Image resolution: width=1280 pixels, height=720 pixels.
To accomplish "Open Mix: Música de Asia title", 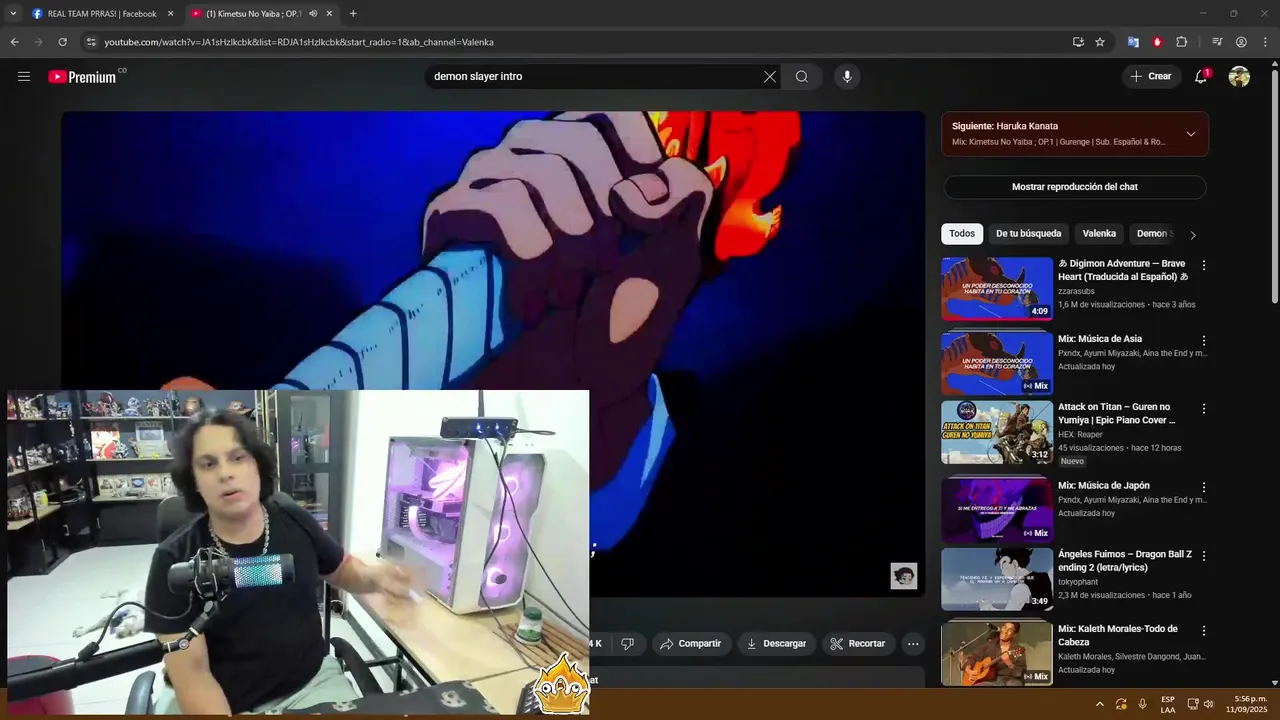I will click(x=1100, y=339).
